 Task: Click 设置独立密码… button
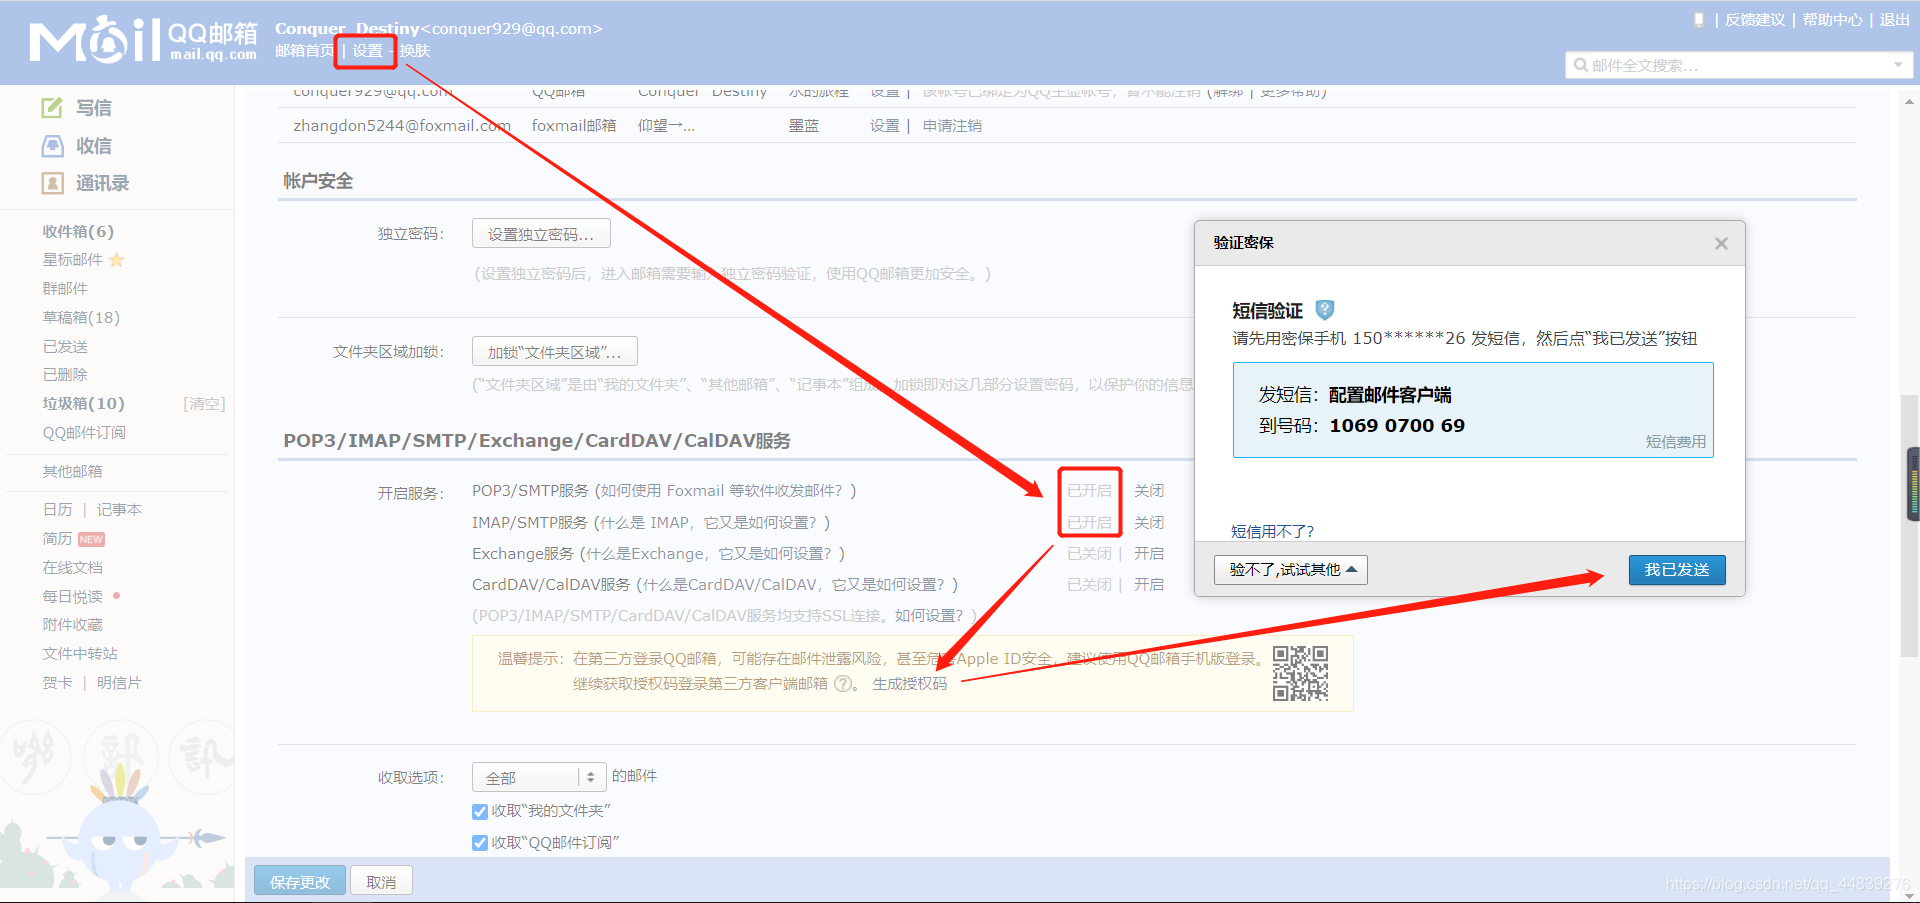(x=541, y=234)
